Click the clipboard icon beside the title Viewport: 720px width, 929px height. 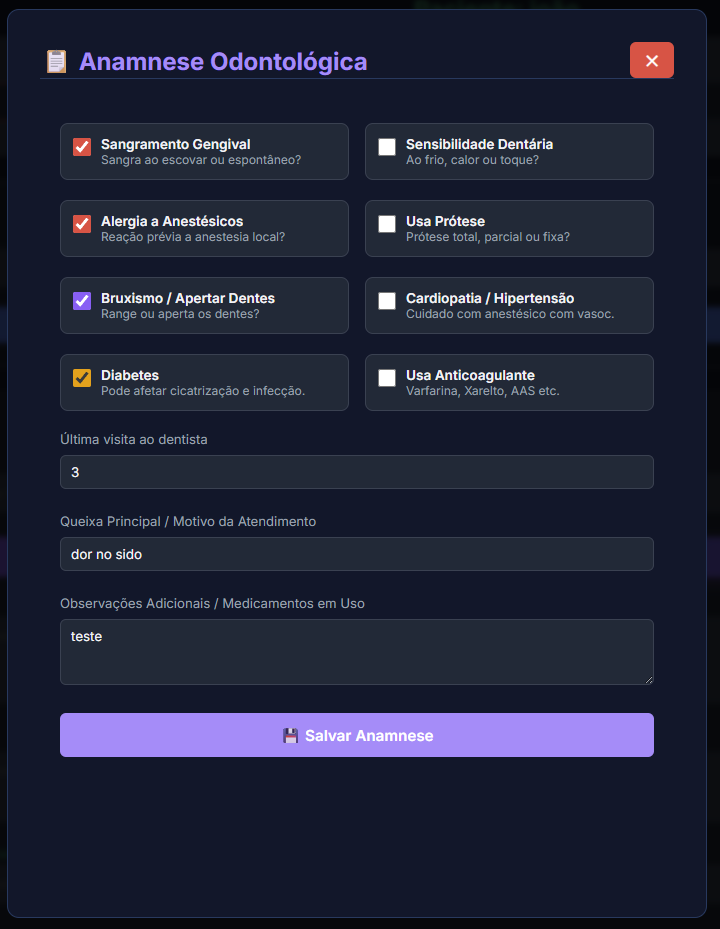pos(56,62)
